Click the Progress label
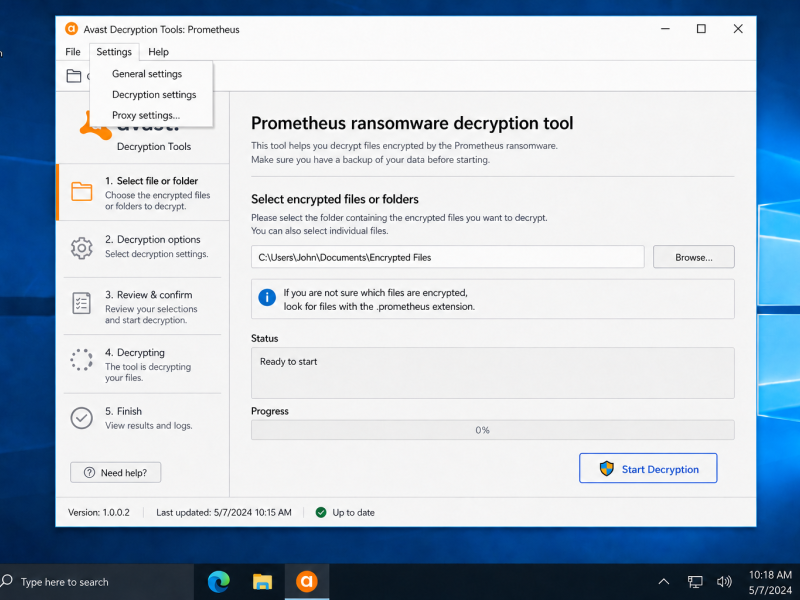800x600 pixels. coord(270,411)
